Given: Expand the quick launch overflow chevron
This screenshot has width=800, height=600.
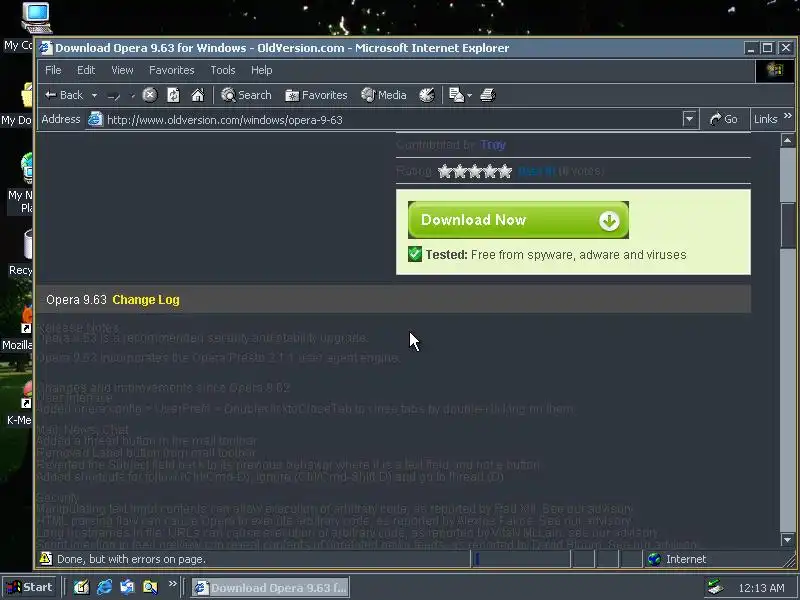Looking at the screenshot, I should (172, 583).
